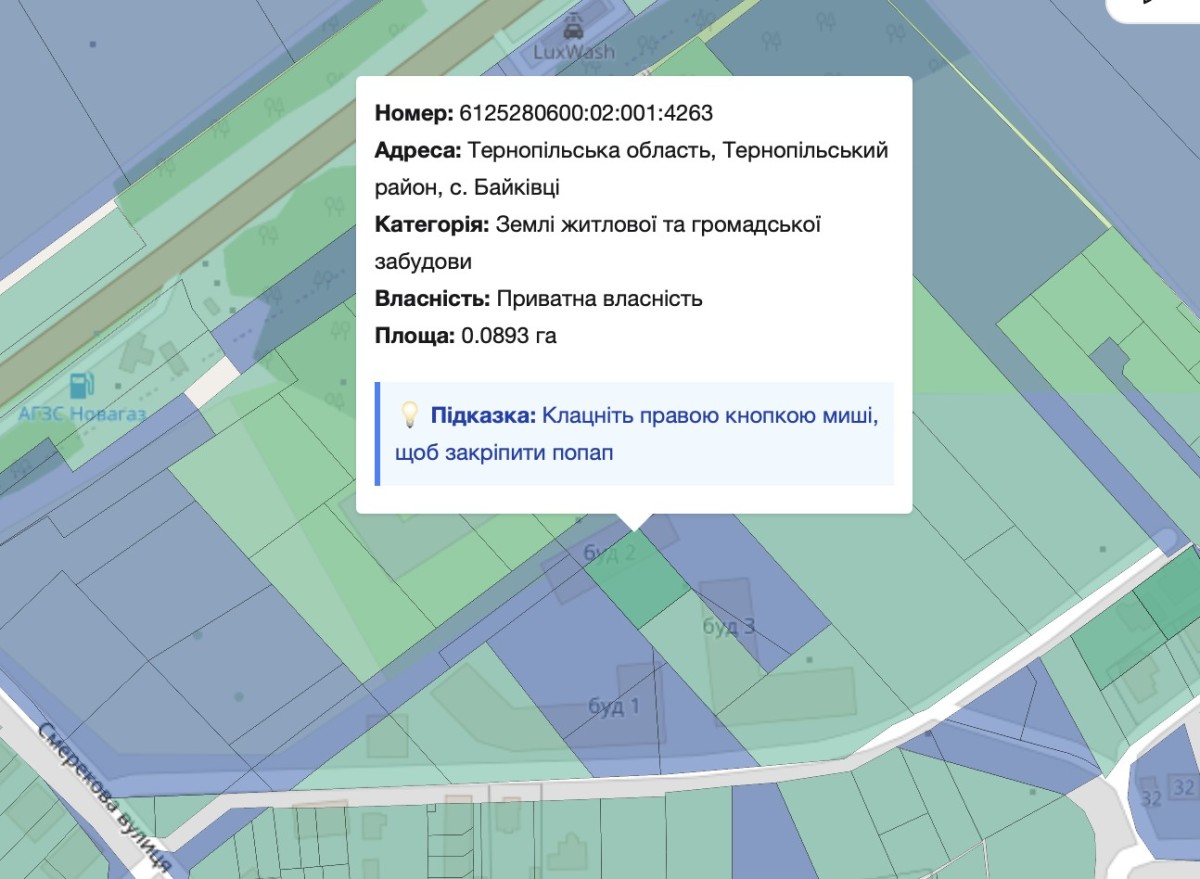This screenshot has height=879, width=1200.
Task: Click the Площа field label
Action: click(415, 336)
